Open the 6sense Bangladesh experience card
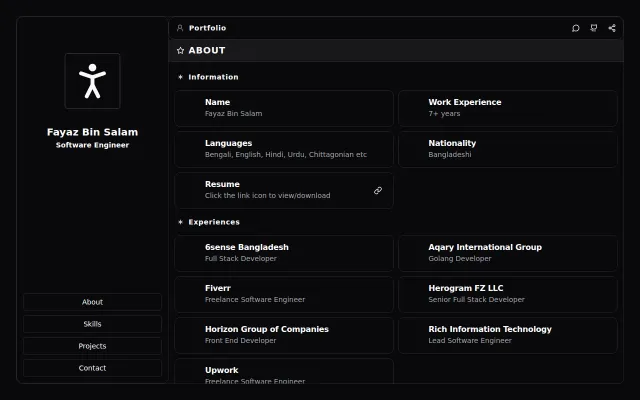The height and width of the screenshot is (400, 640). (284, 253)
